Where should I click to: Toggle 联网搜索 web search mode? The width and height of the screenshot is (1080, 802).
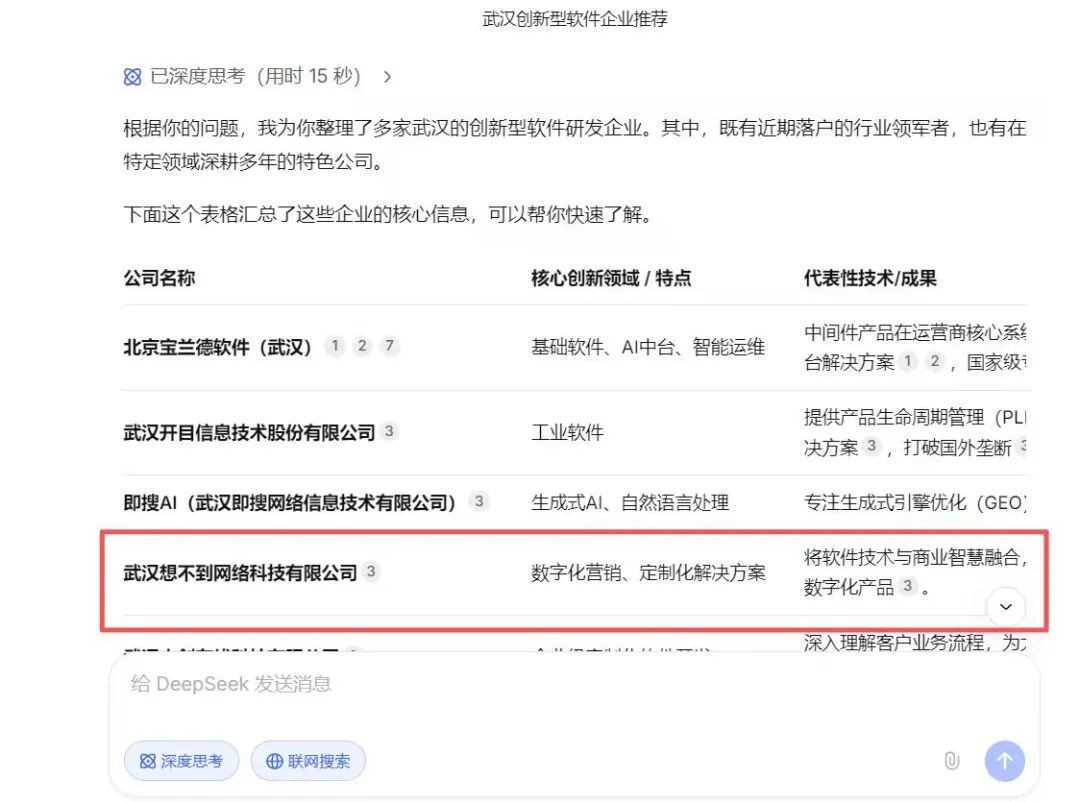tap(308, 761)
